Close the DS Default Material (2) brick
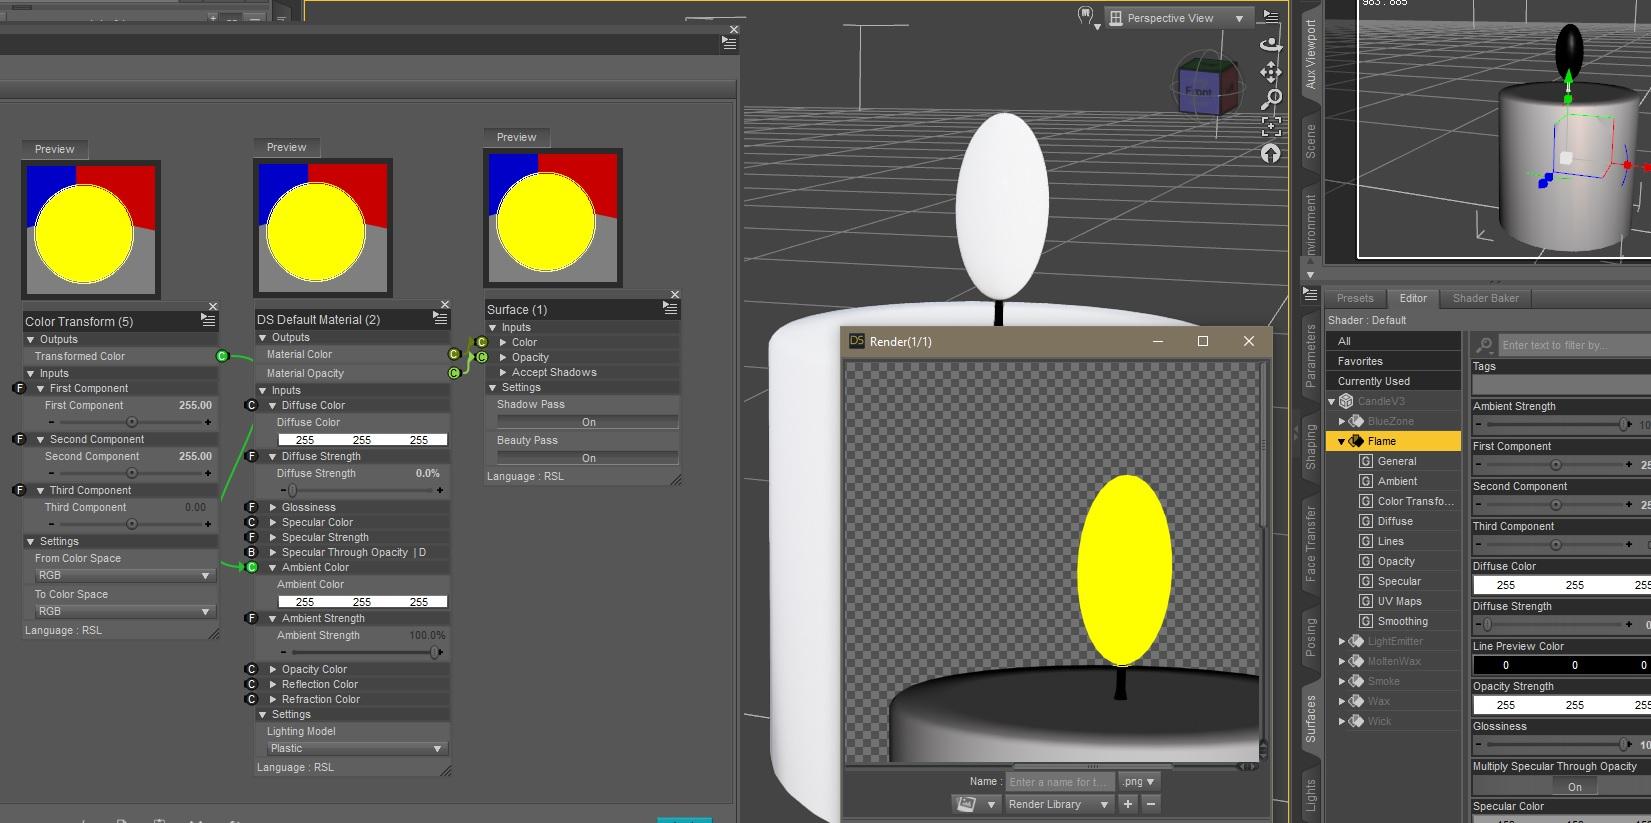This screenshot has height=823, width=1651. click(445, 305)
